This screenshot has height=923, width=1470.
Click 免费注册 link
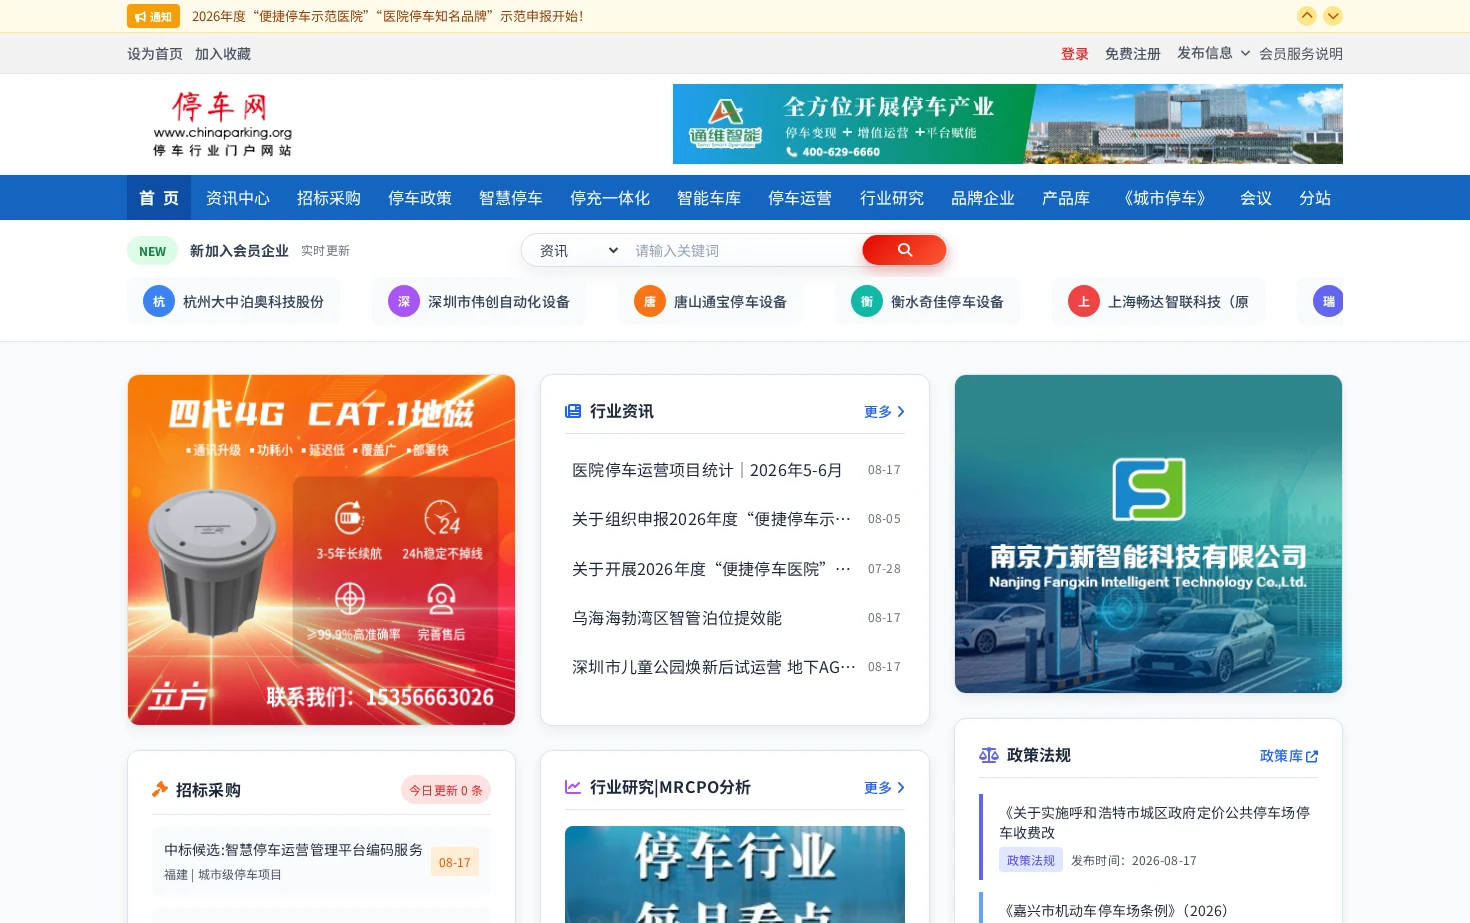click(x=1133, y=54)
